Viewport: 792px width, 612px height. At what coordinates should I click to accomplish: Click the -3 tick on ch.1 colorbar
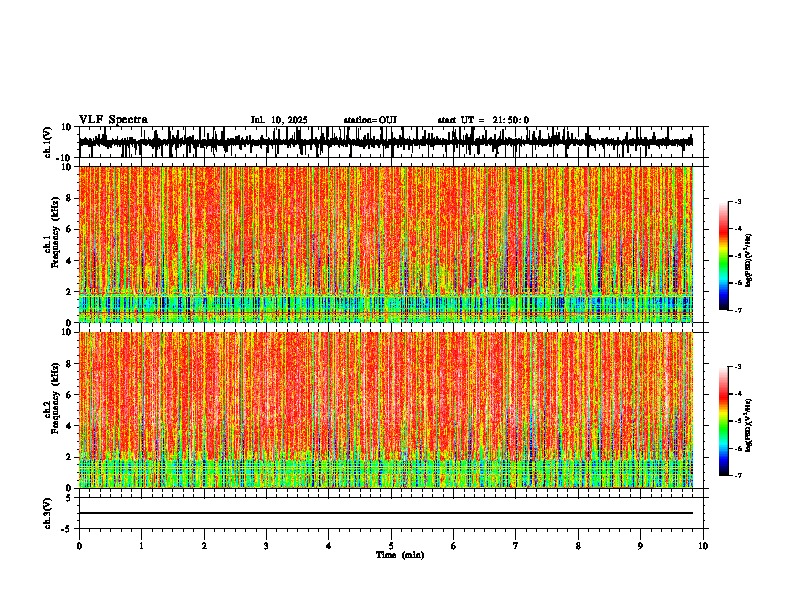point(738,201)
